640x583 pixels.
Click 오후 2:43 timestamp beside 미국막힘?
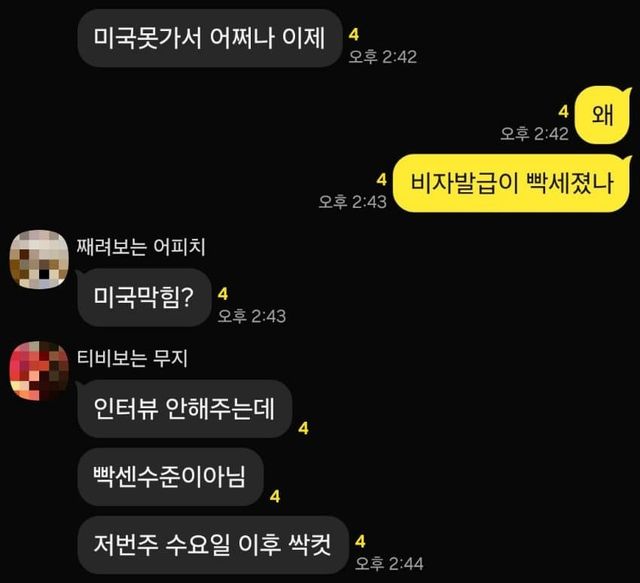(x=252, y=316)
